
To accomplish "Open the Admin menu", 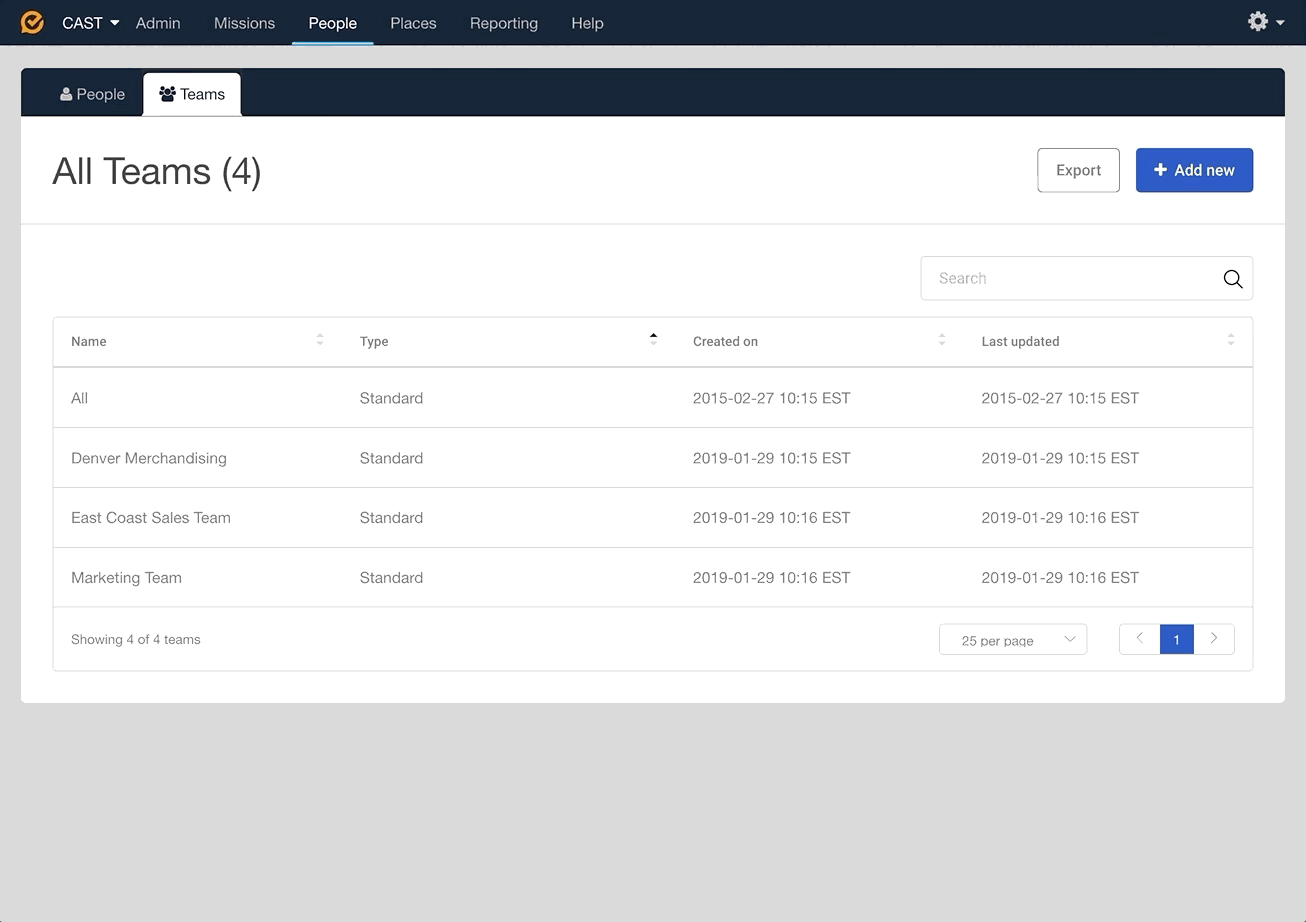I will click(158, 23).
